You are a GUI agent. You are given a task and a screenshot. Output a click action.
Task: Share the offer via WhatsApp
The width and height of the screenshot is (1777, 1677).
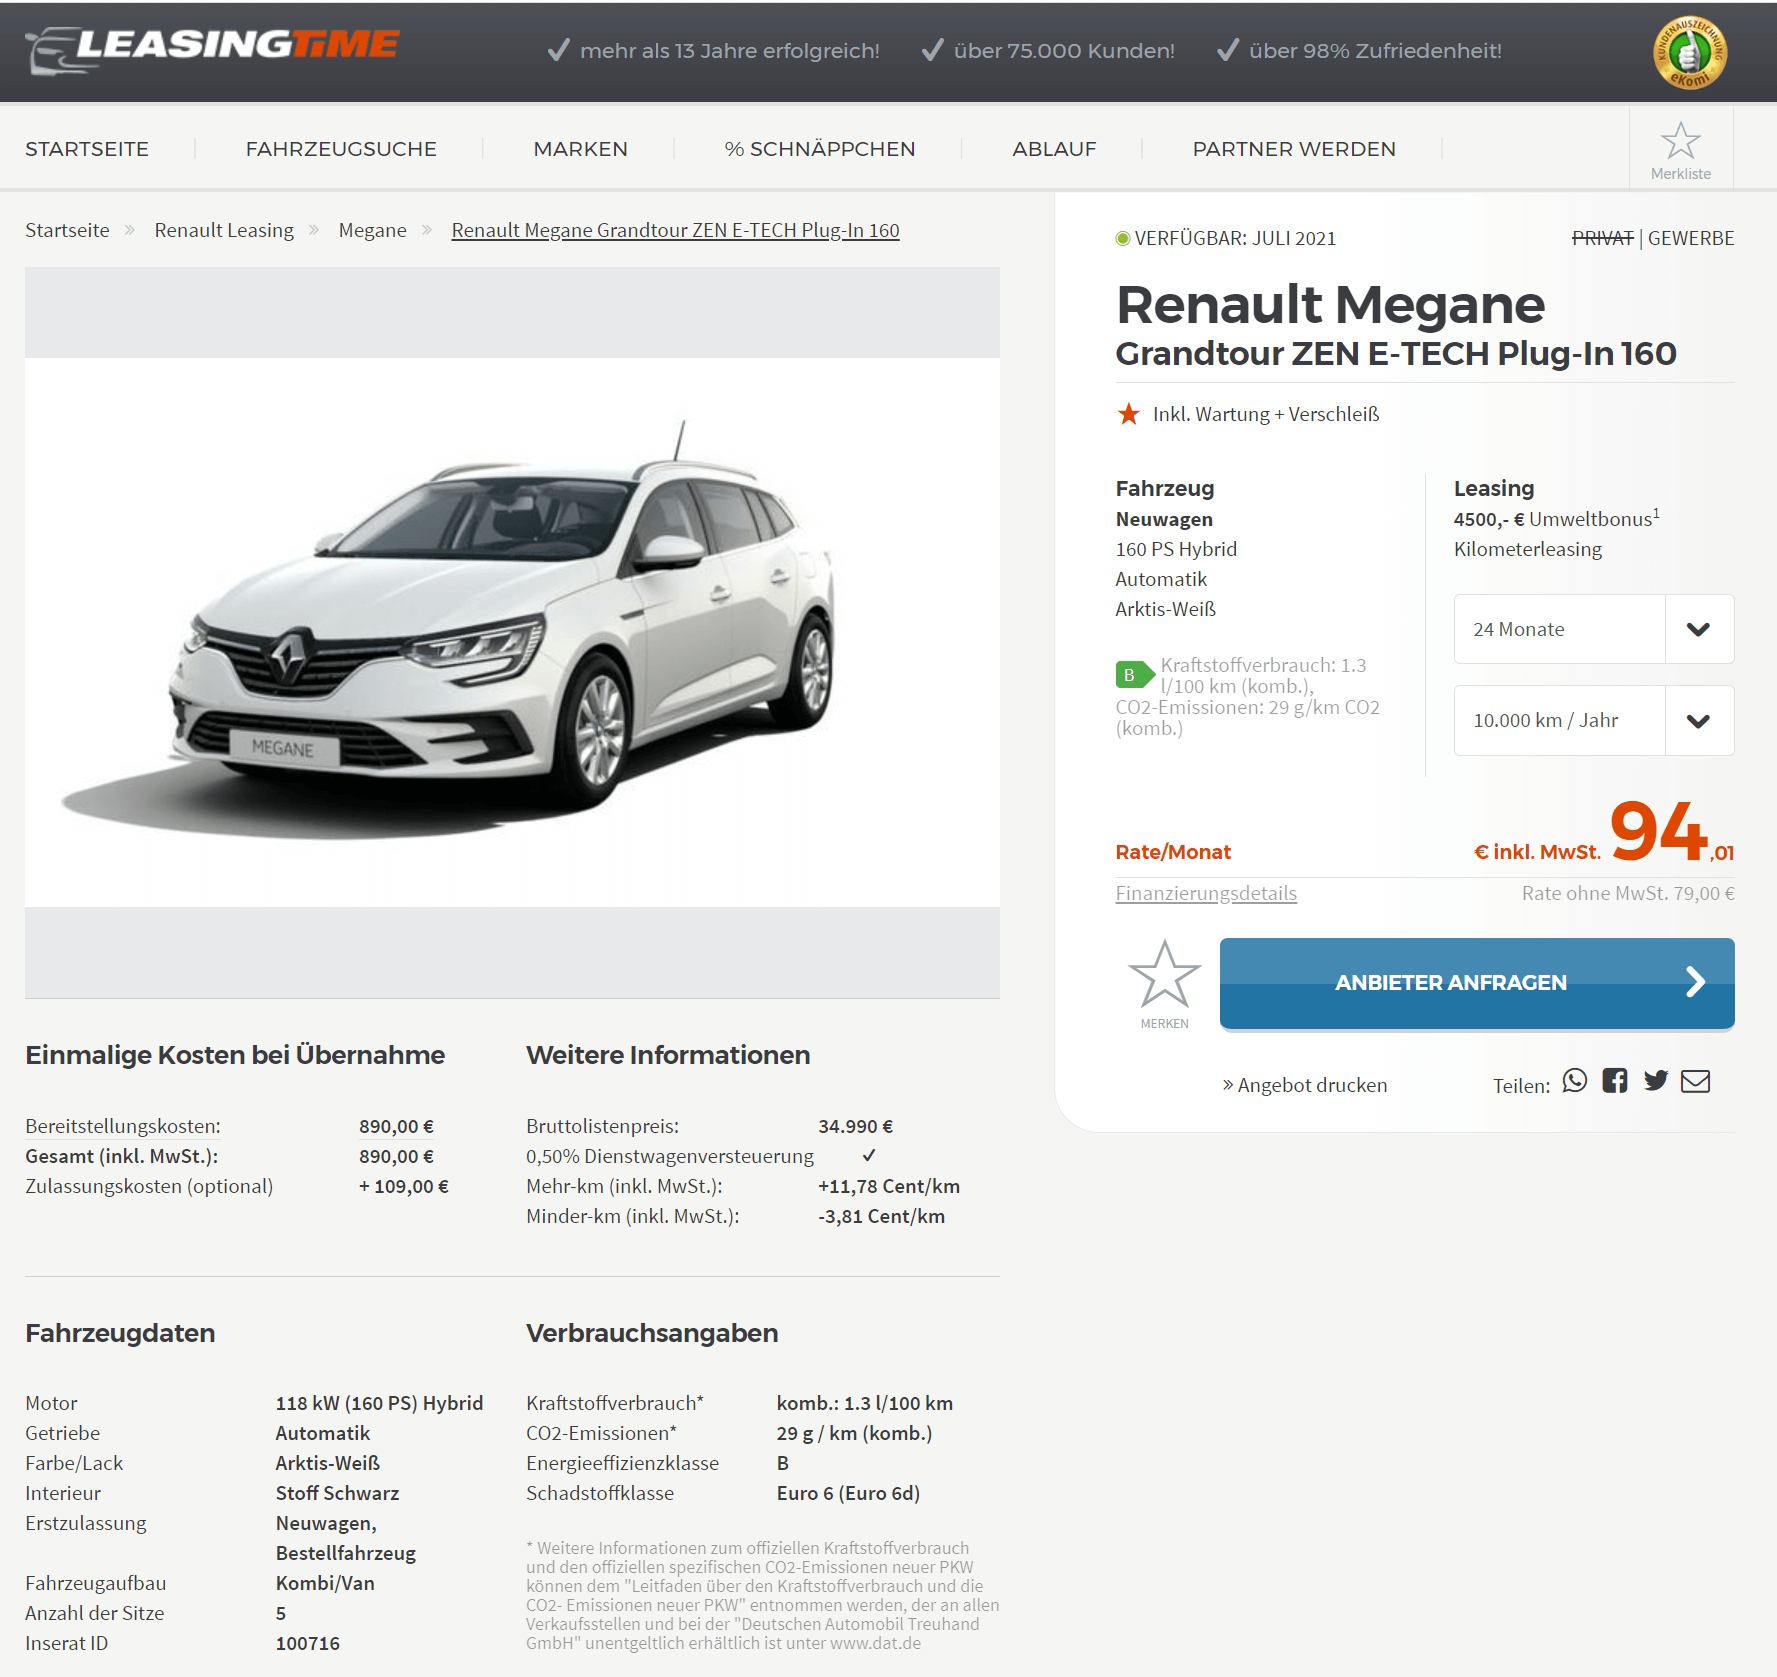[1575, 1081]
